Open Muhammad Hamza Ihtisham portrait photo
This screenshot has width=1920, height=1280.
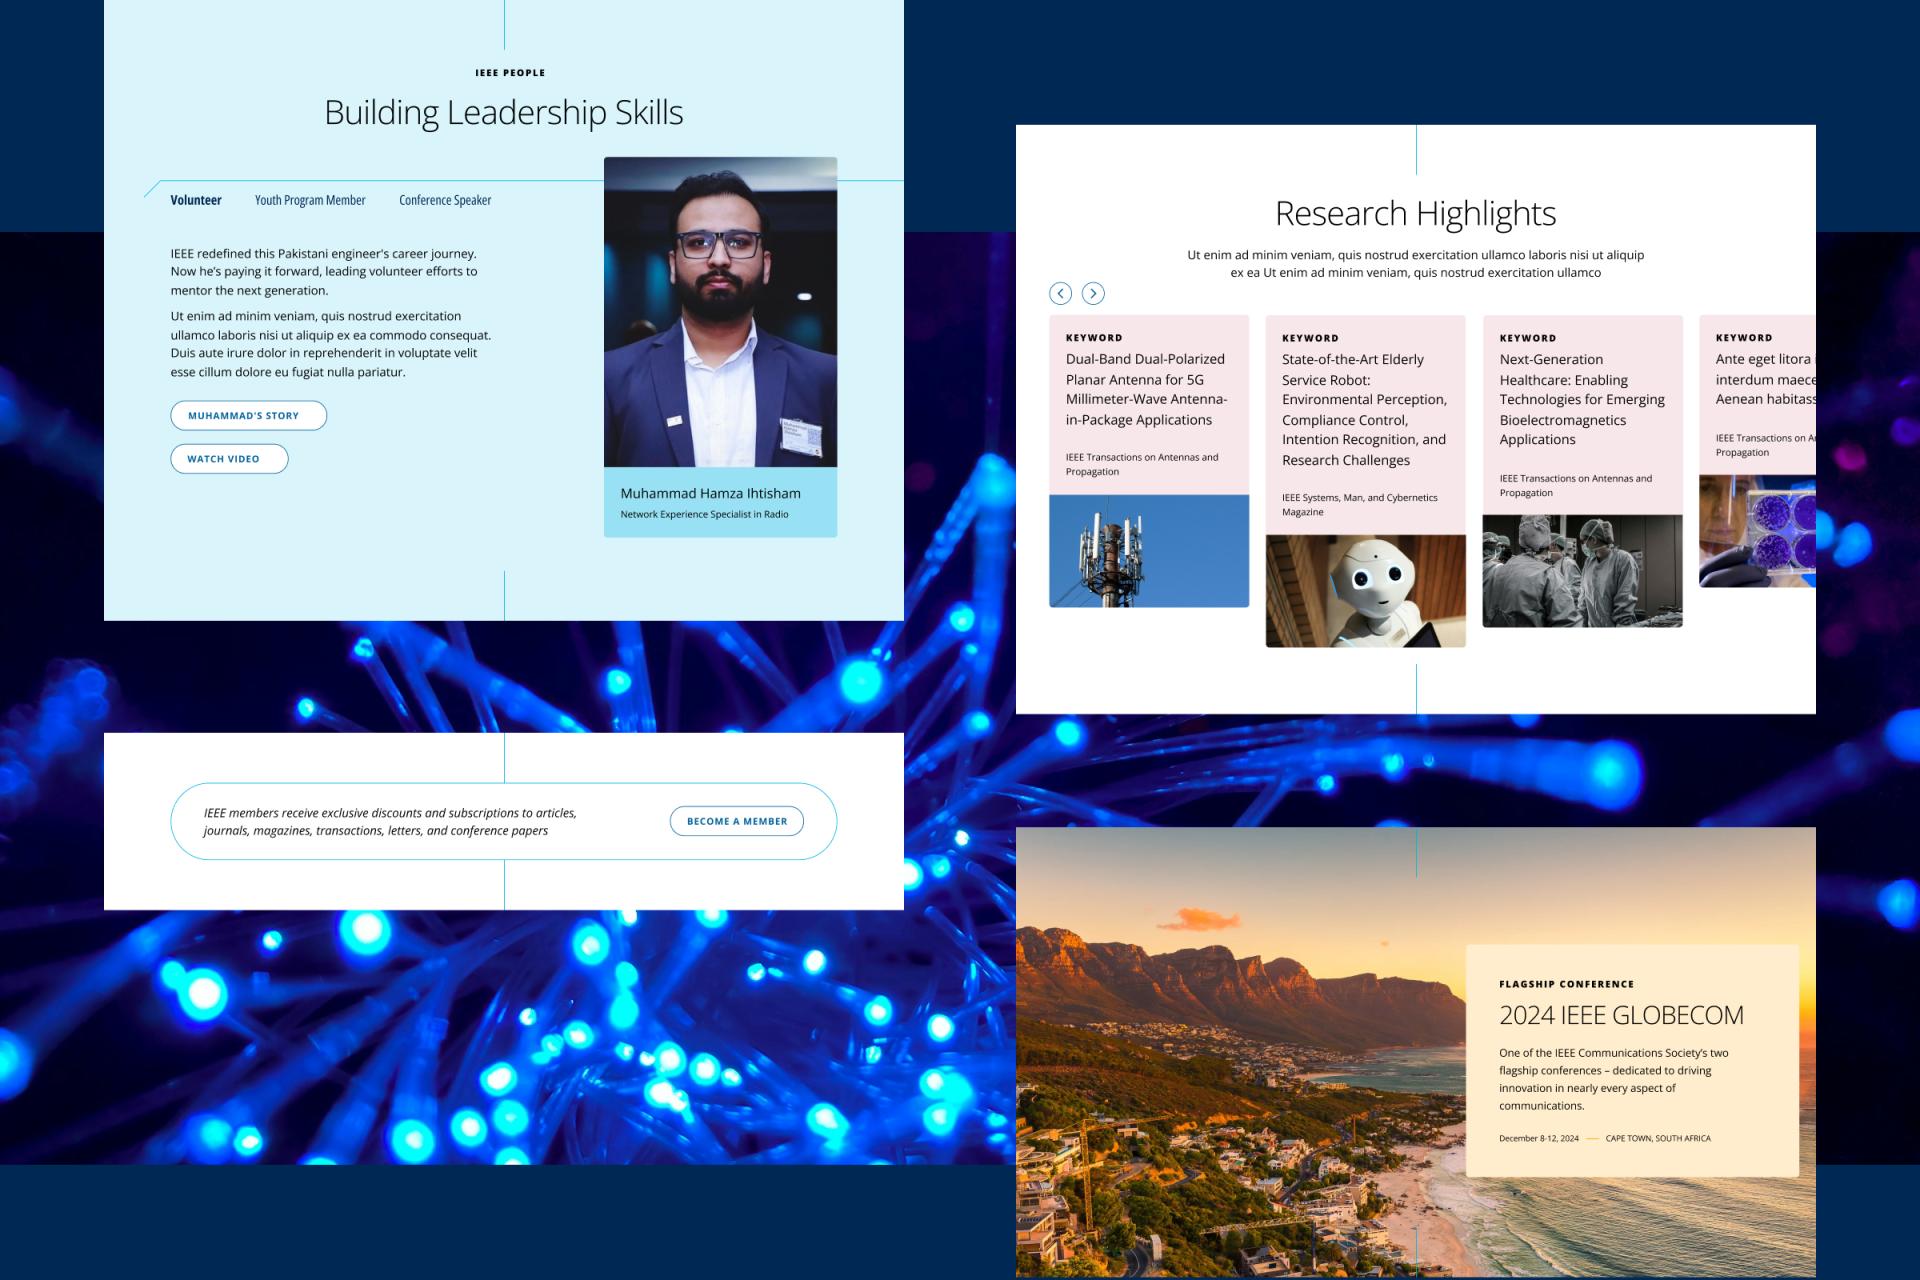point(720,312)
